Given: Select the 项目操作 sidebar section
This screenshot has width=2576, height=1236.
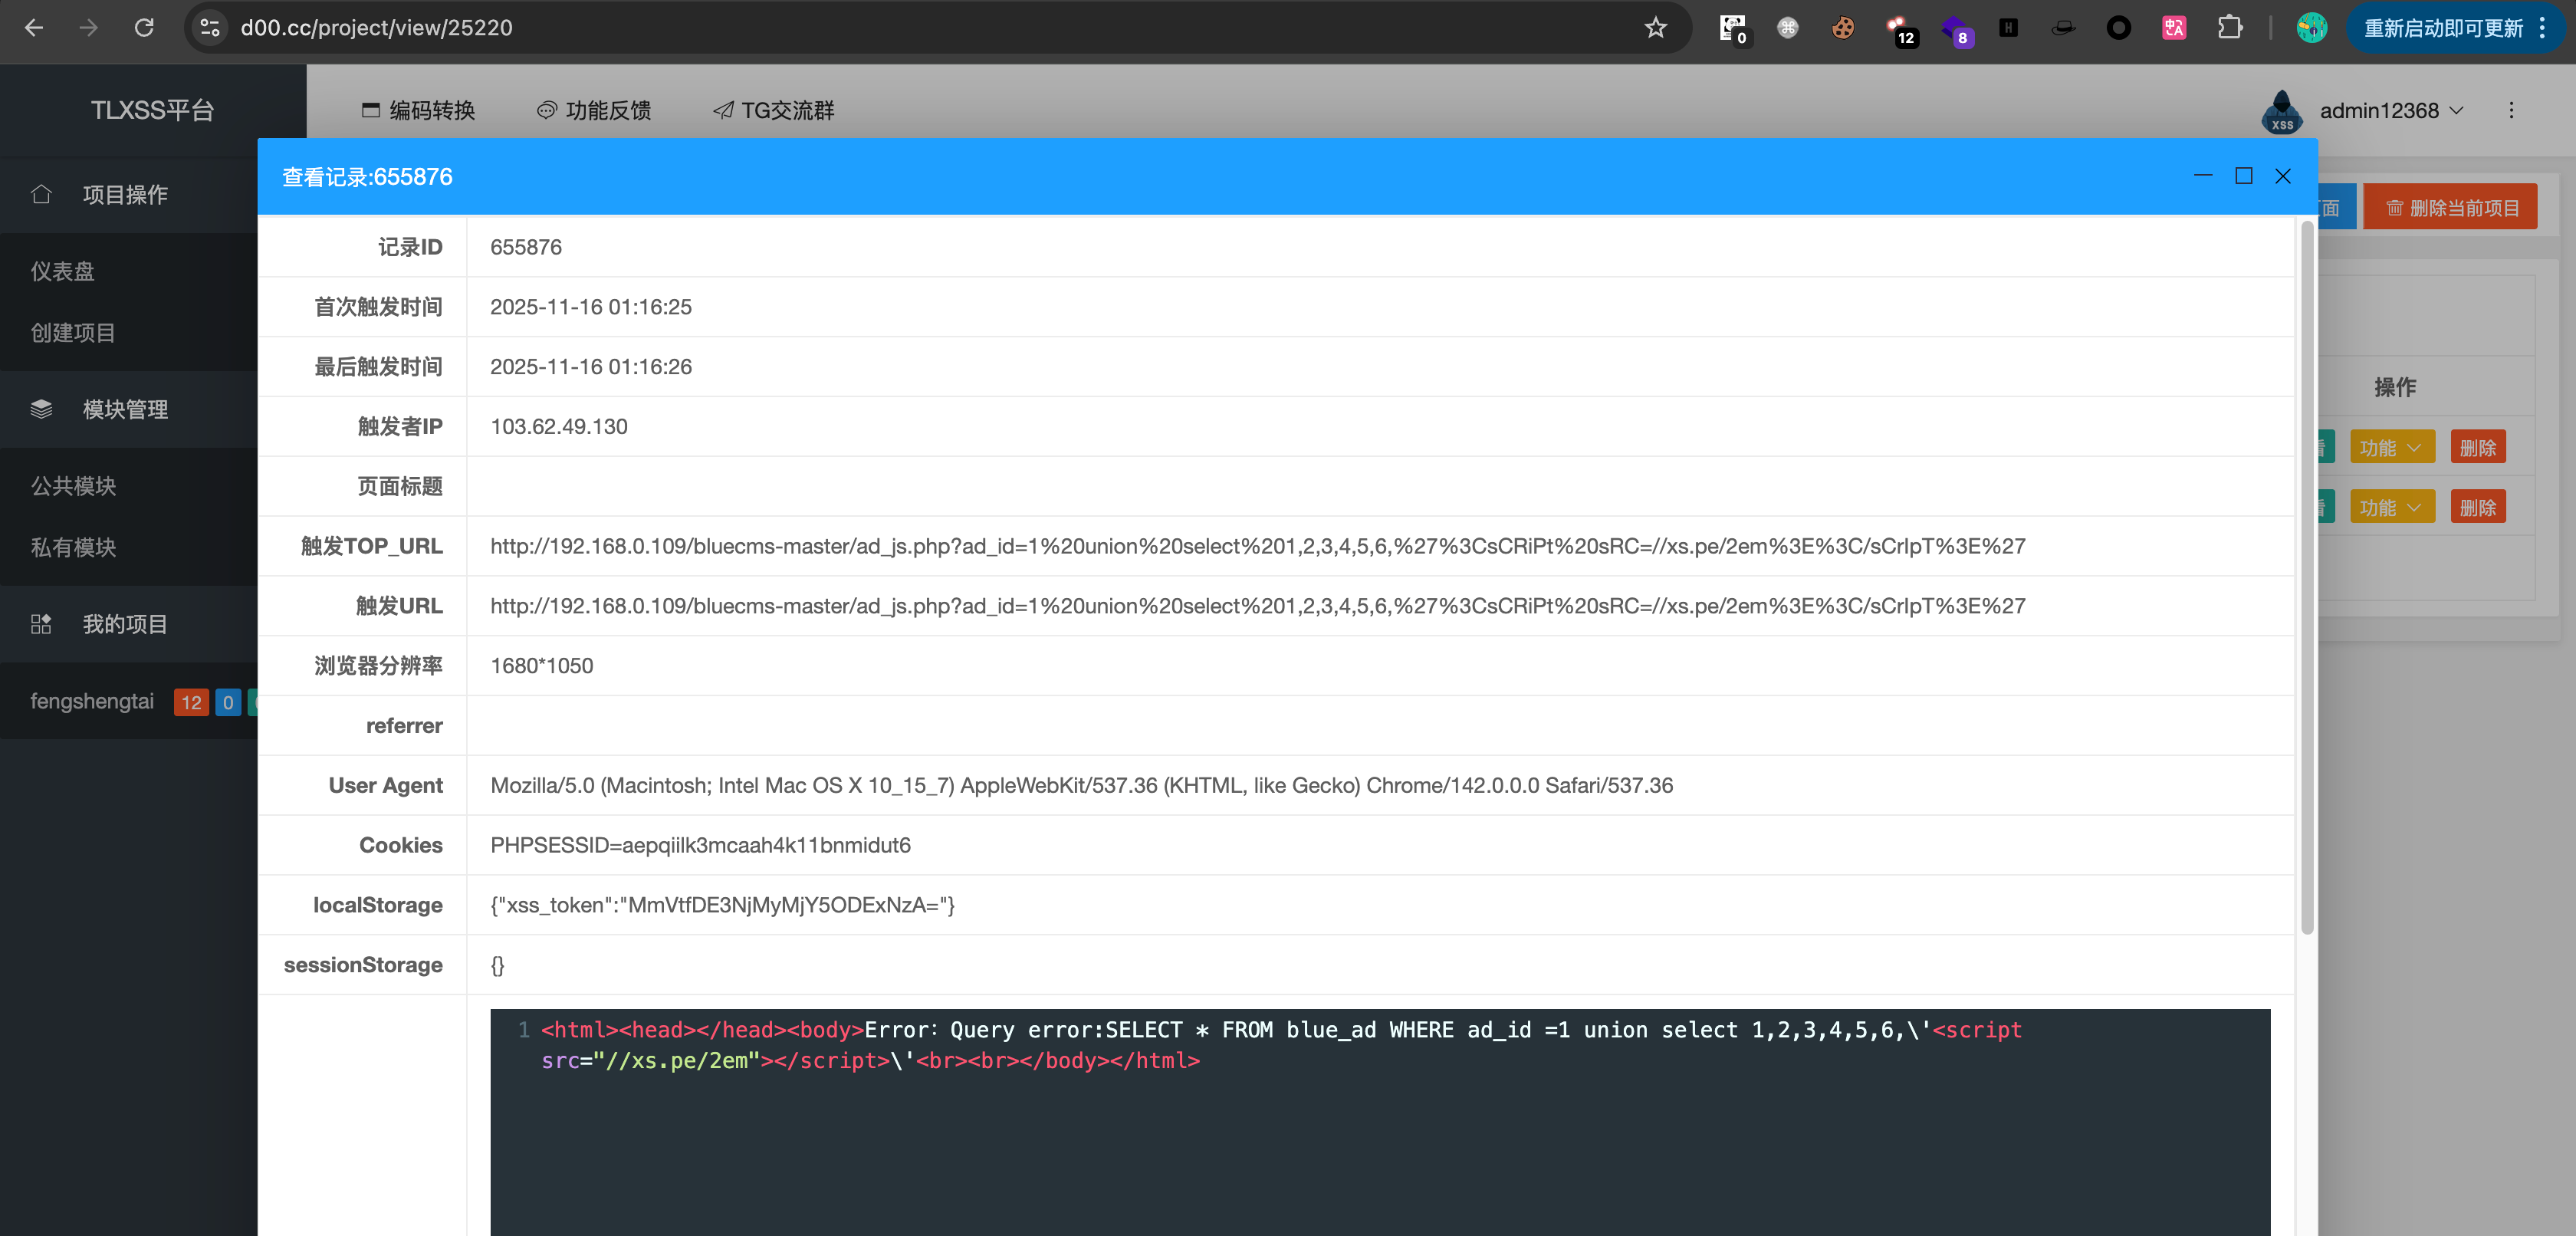Looking at the screenshot, I should [124, 194].
